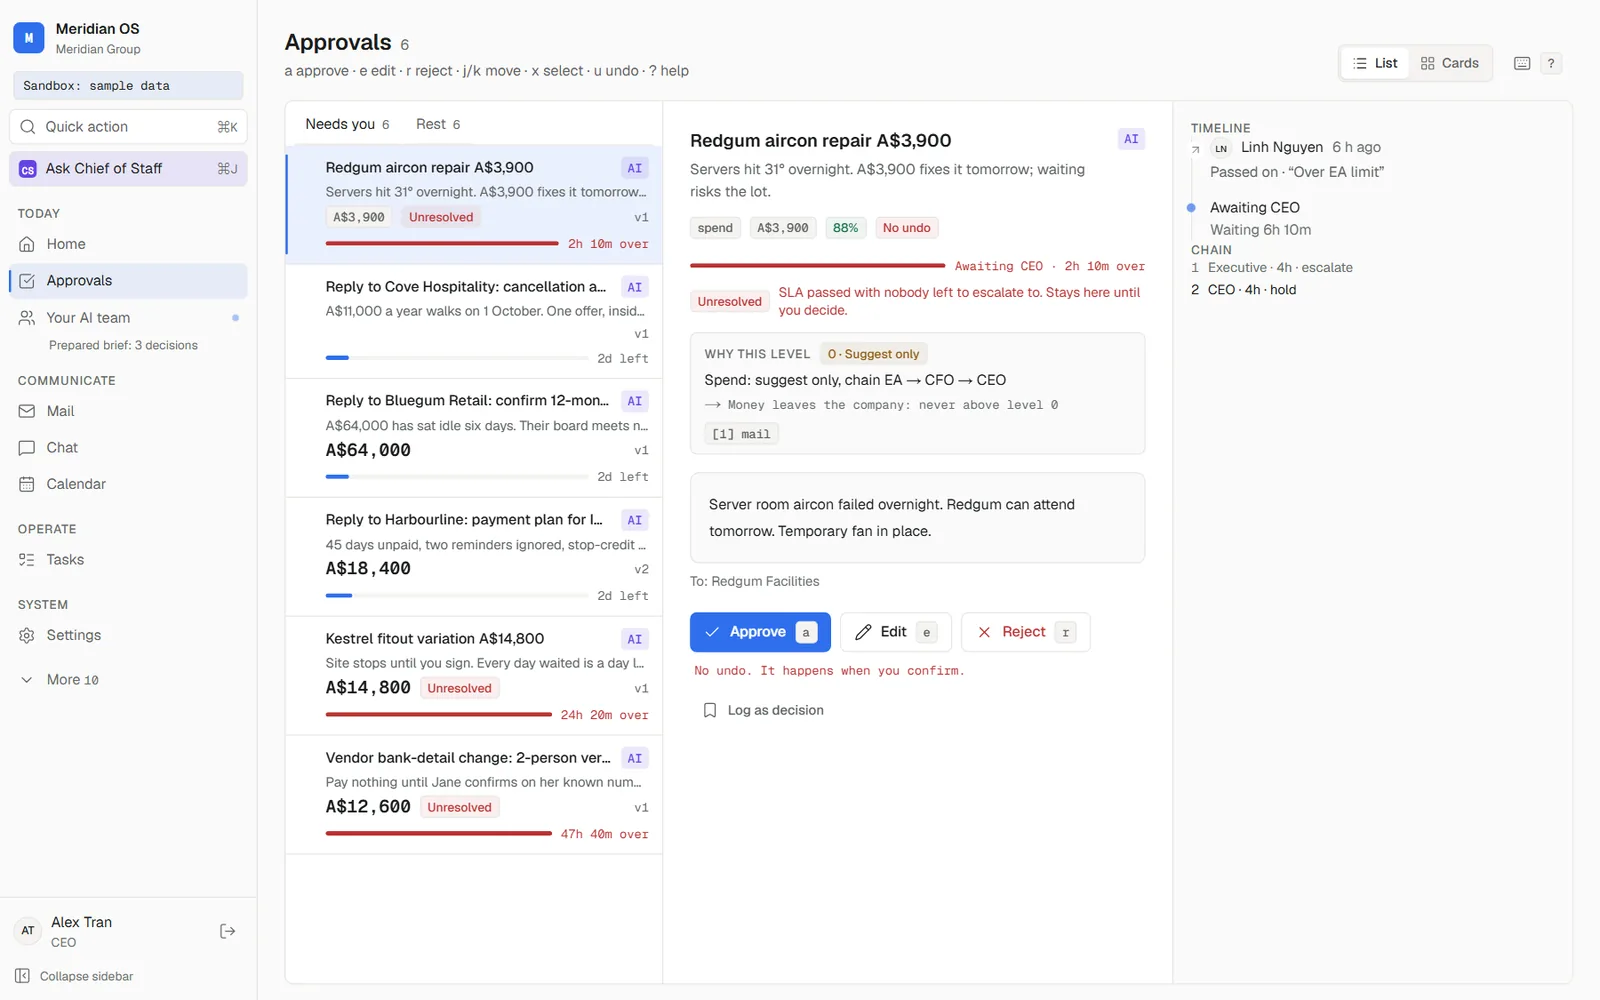
Task: Open help with the question mark button
Action: pos(1551,63)
